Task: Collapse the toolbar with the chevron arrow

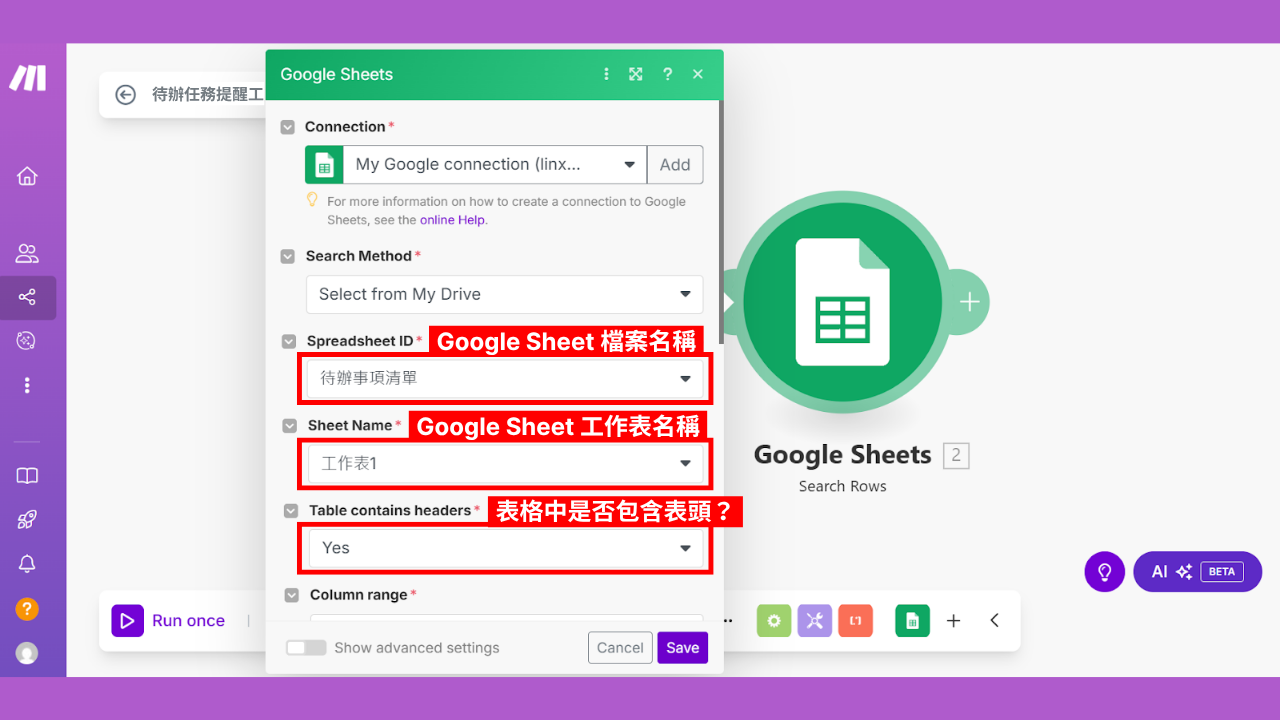Action: tap(994, 621)
